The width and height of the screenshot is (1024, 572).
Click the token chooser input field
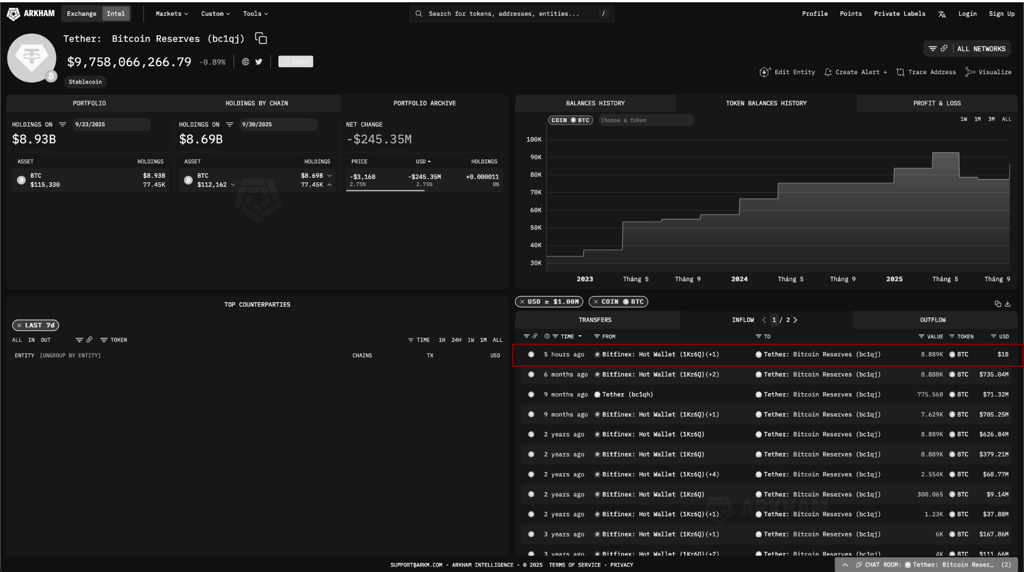[x=645, y=120]
